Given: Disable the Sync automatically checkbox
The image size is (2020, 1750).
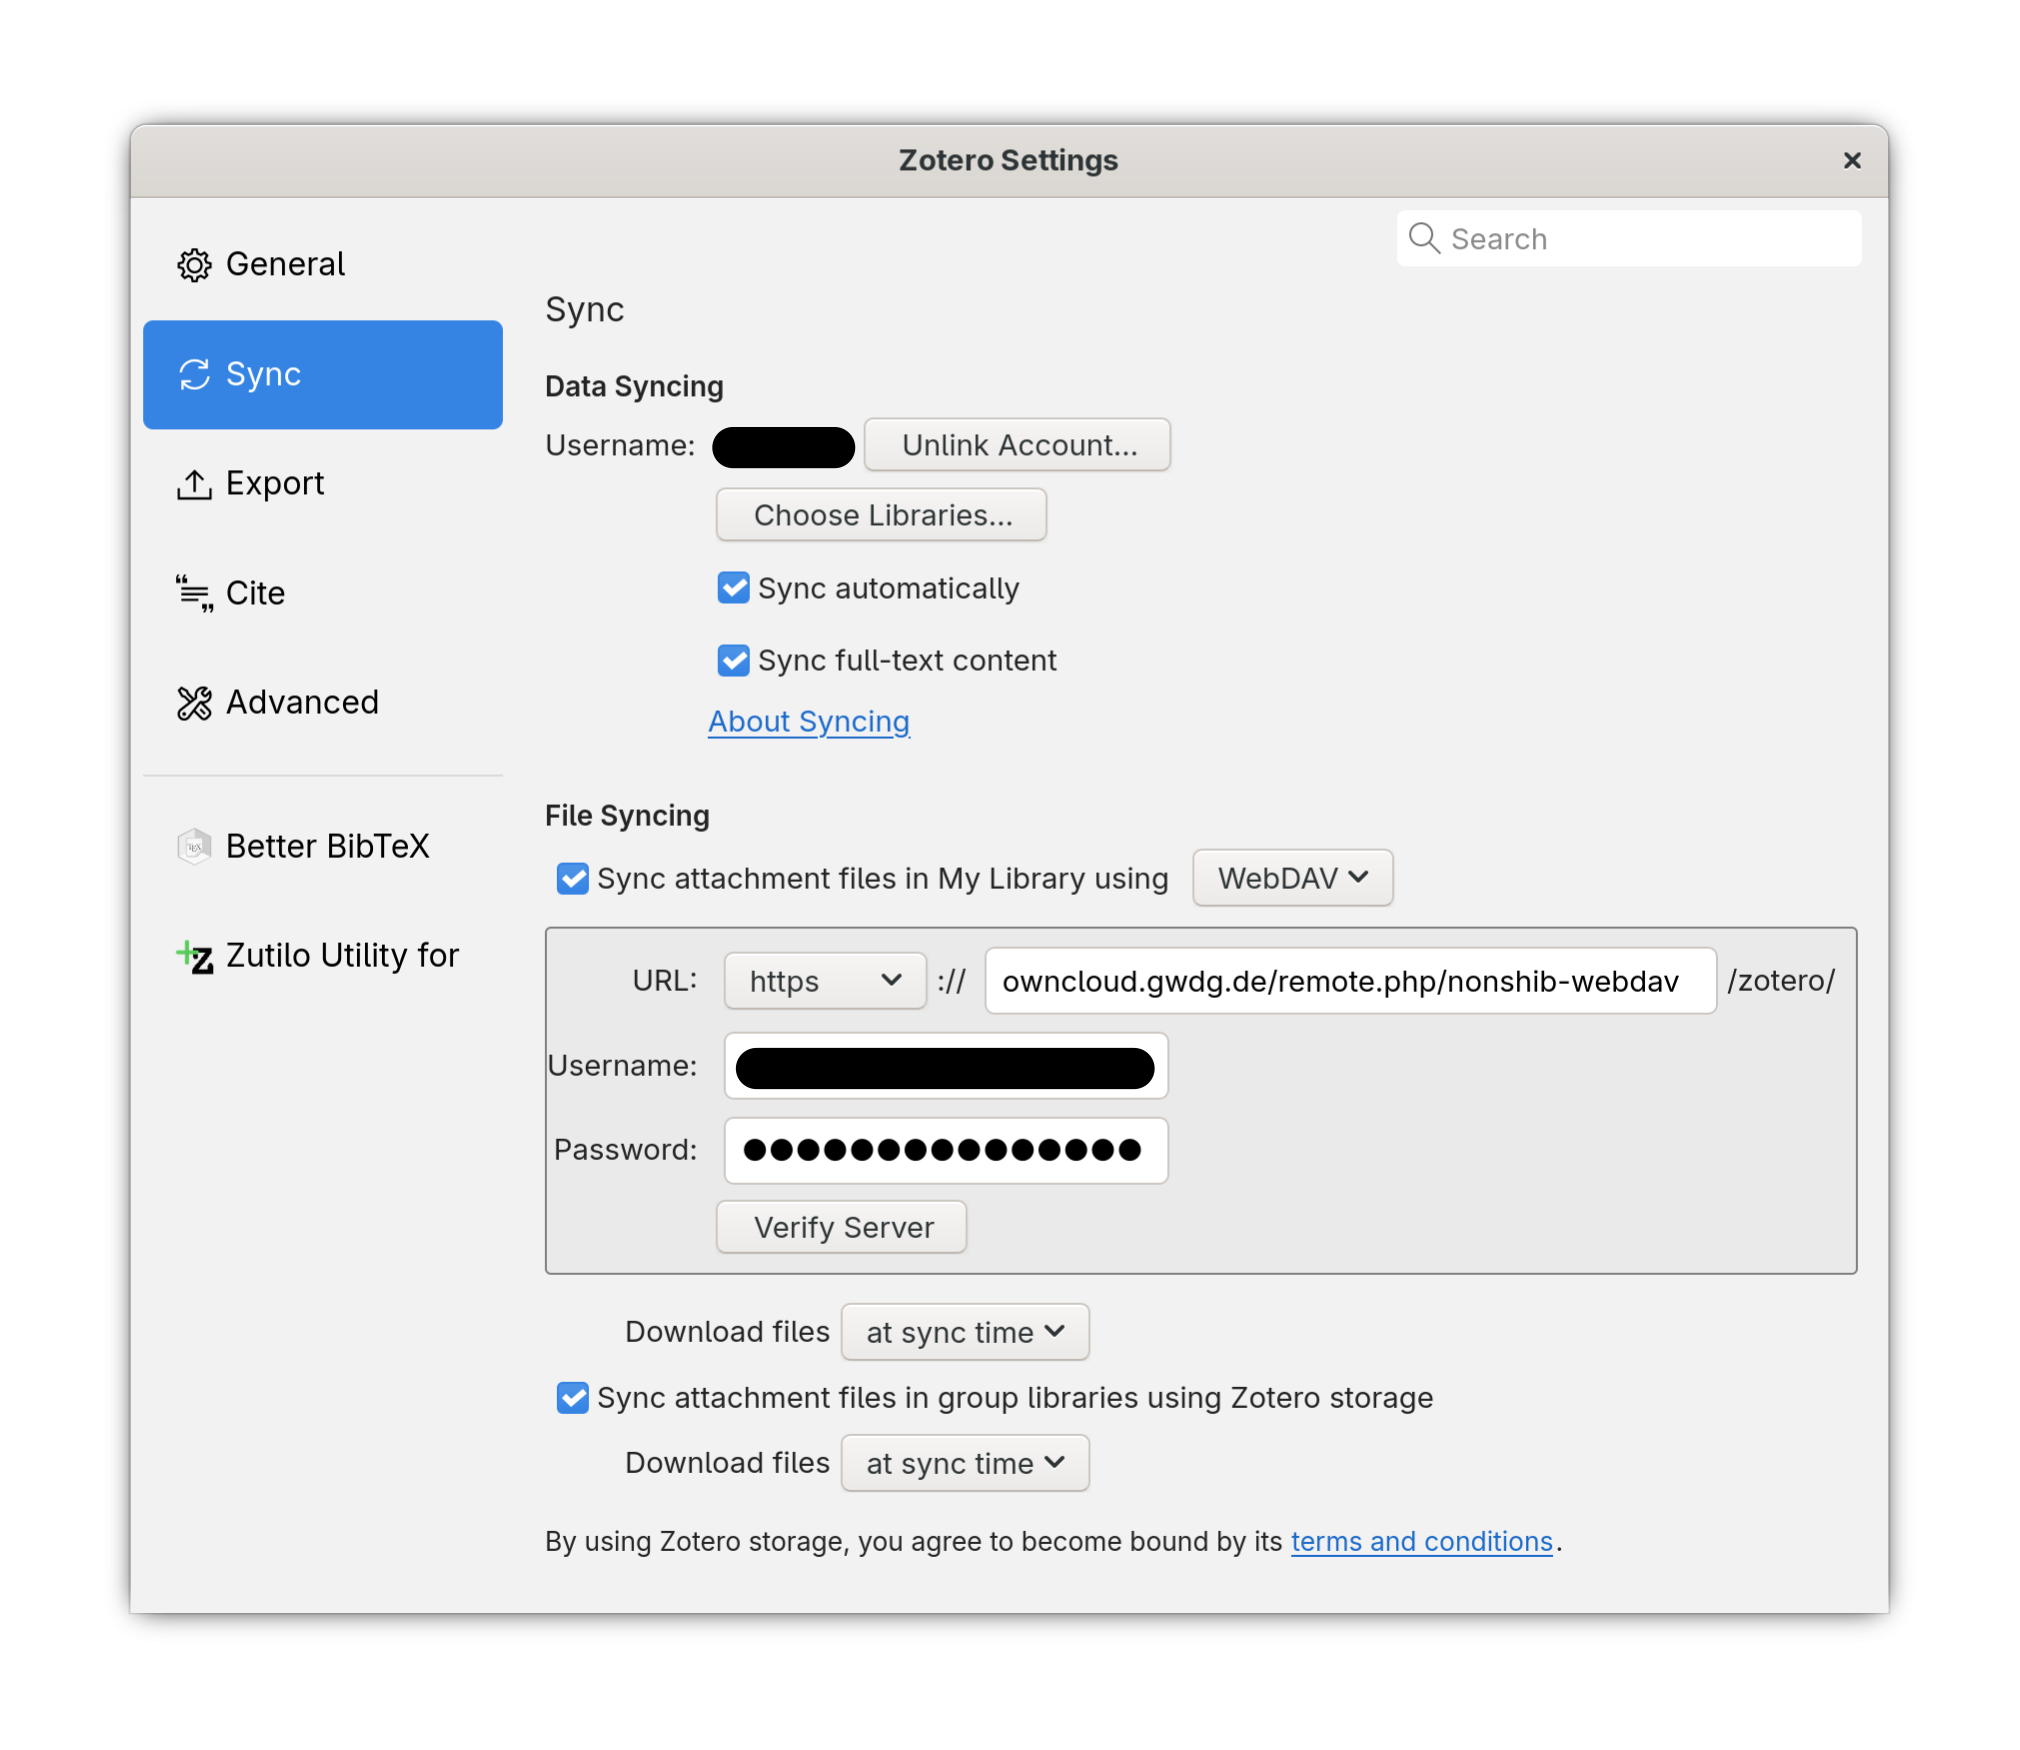Looking at the screenshot, I should [734, 588].
